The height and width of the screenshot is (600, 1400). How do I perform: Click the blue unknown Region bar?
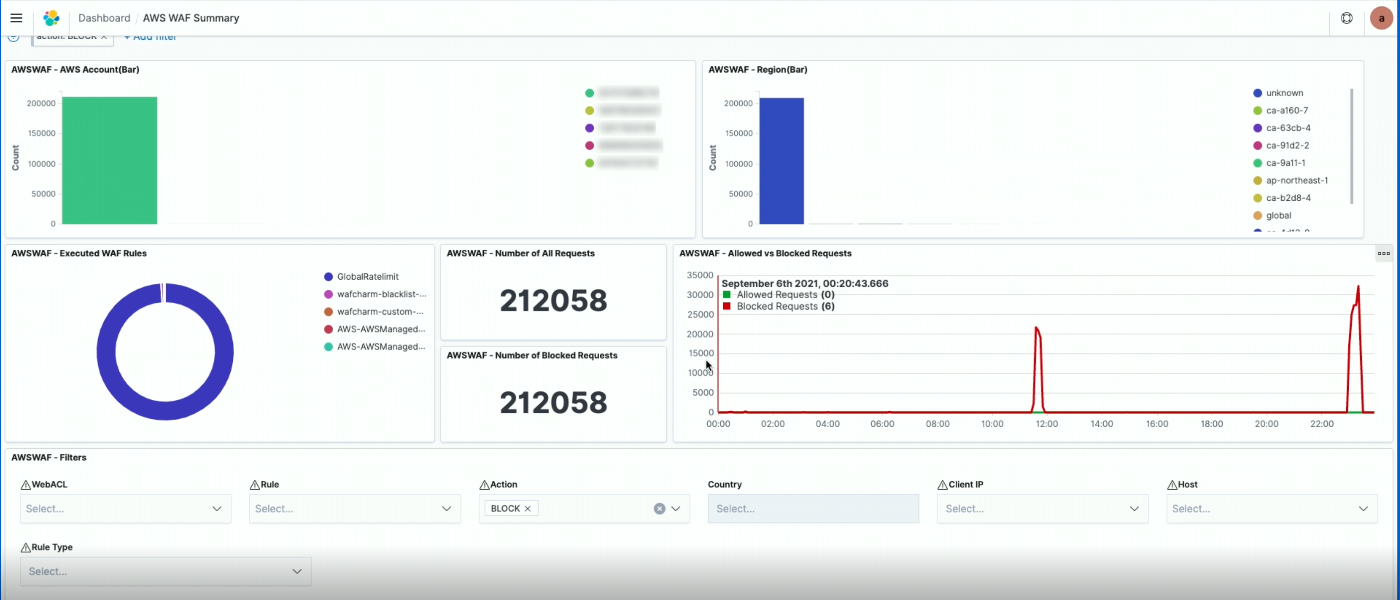pos(781,160)
